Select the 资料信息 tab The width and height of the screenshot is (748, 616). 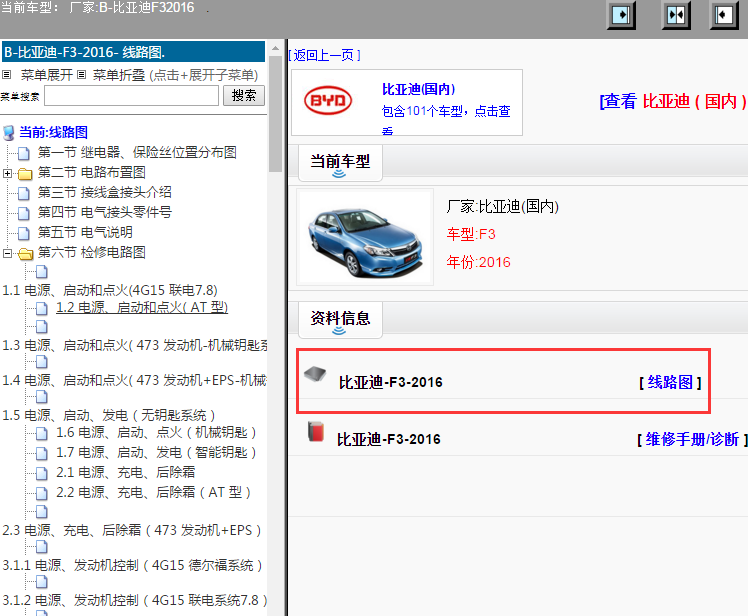(340, 320)
